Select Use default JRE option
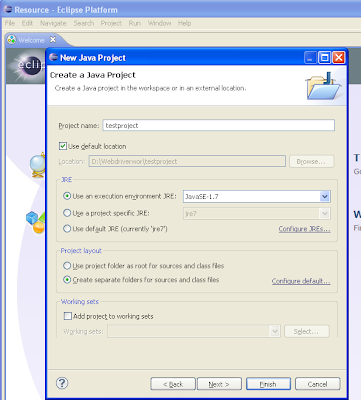361x400 pixels. coord(67,229)
